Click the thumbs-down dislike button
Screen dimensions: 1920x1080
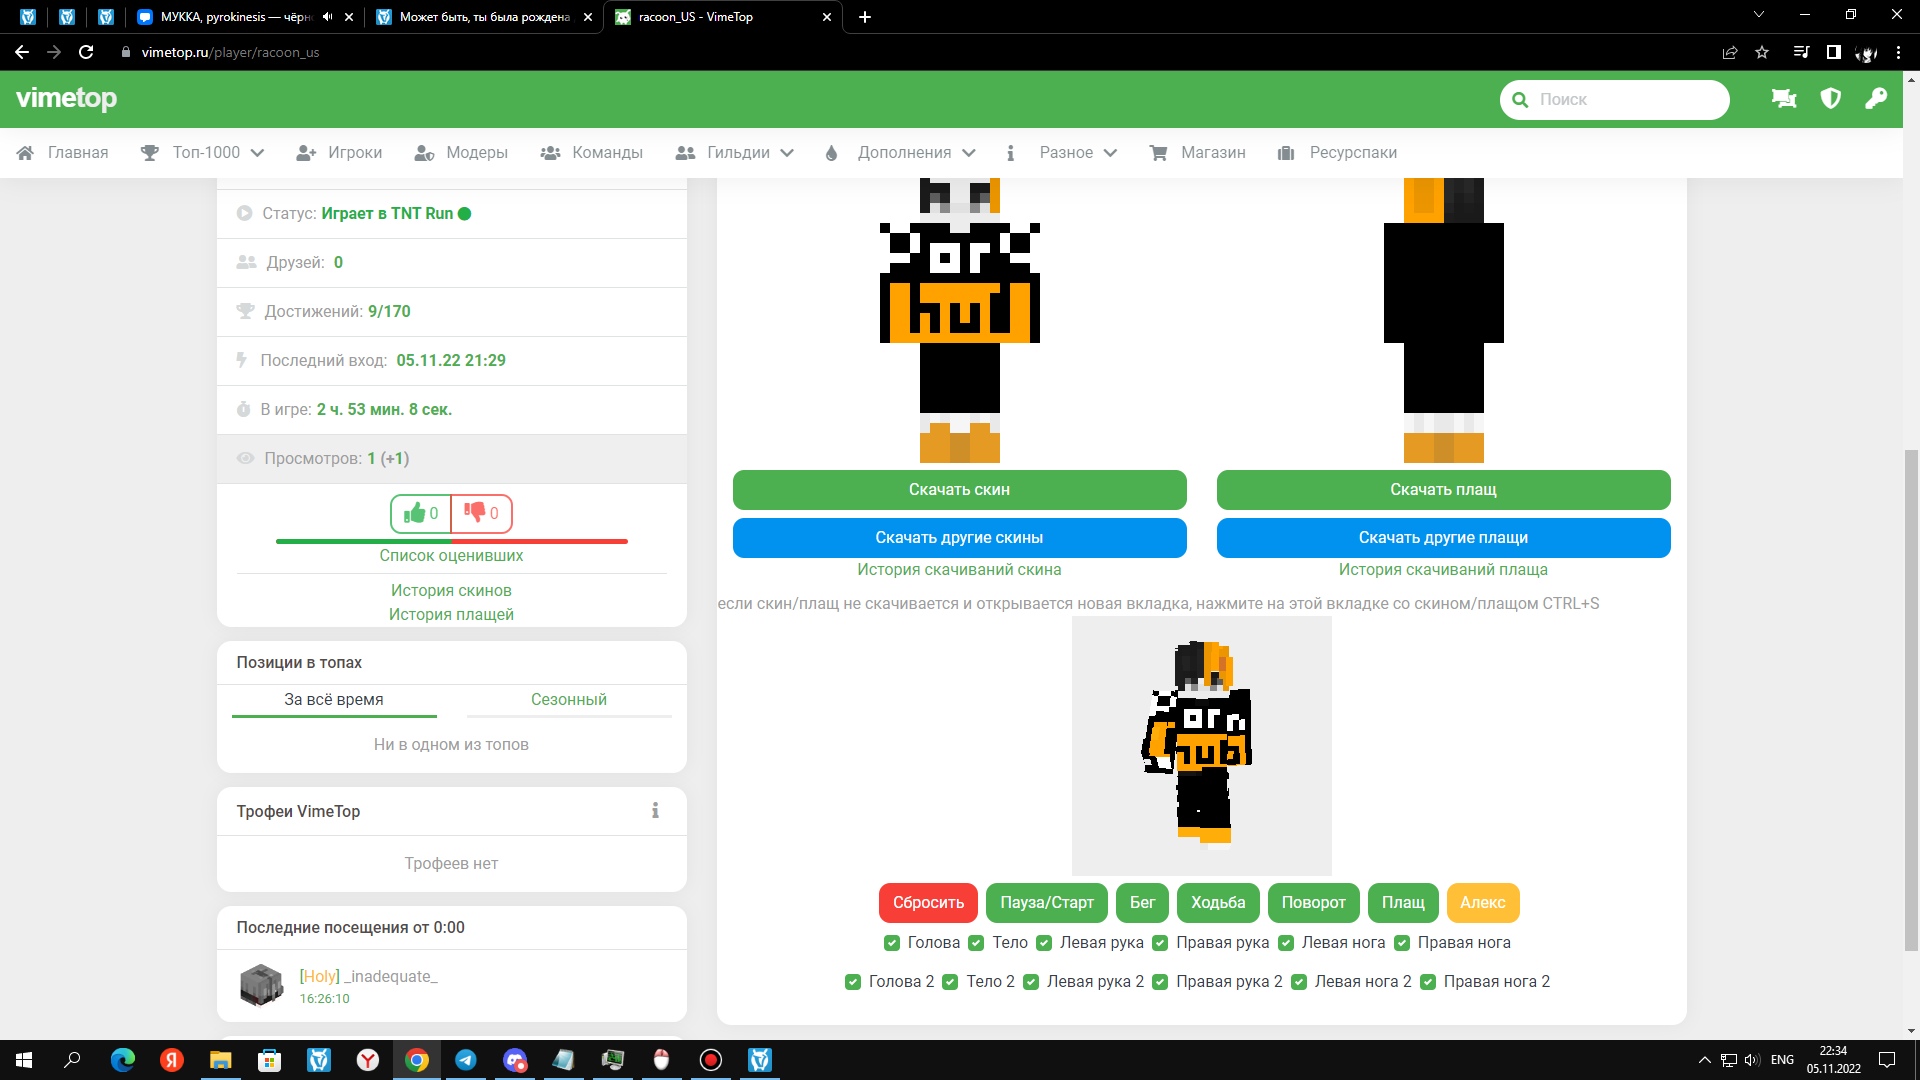click(x=481, y=513)
